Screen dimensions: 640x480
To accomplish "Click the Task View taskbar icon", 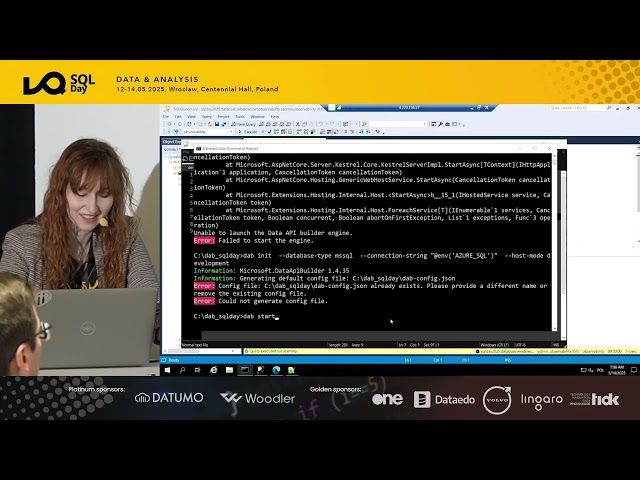I will coord(198,370).
